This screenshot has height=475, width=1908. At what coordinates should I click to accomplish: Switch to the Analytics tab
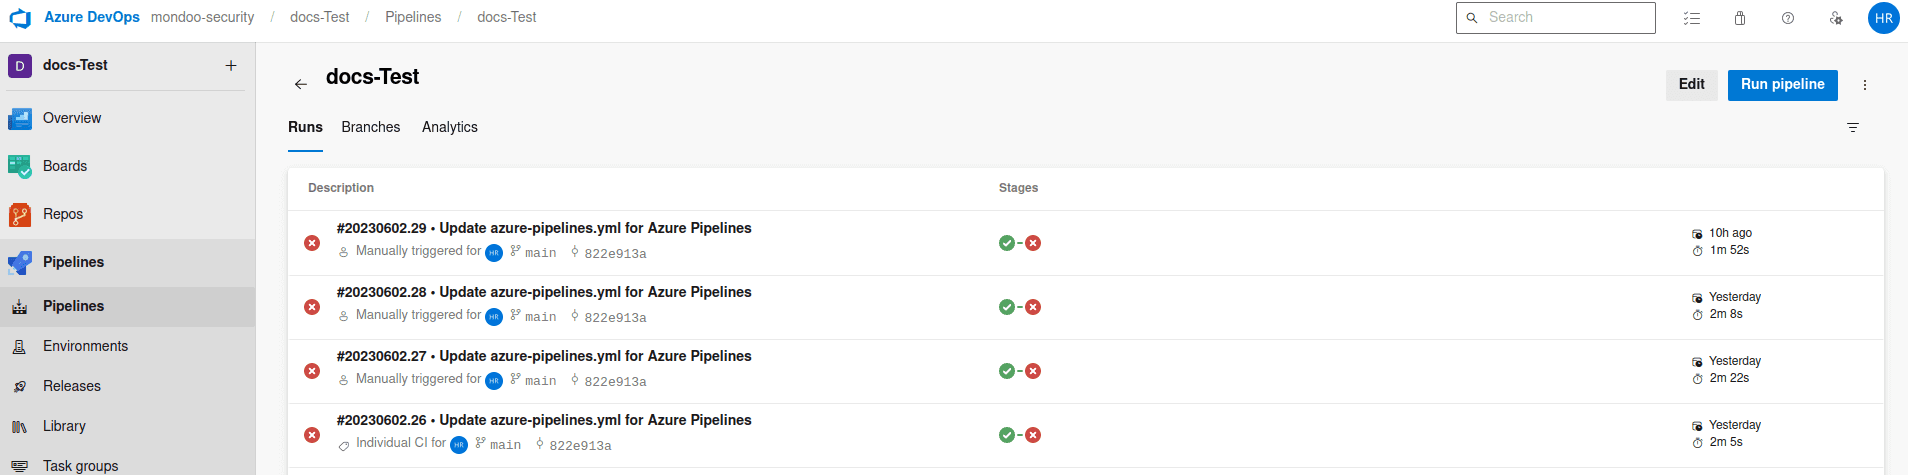pyautogui.click(x=449, y=127)
